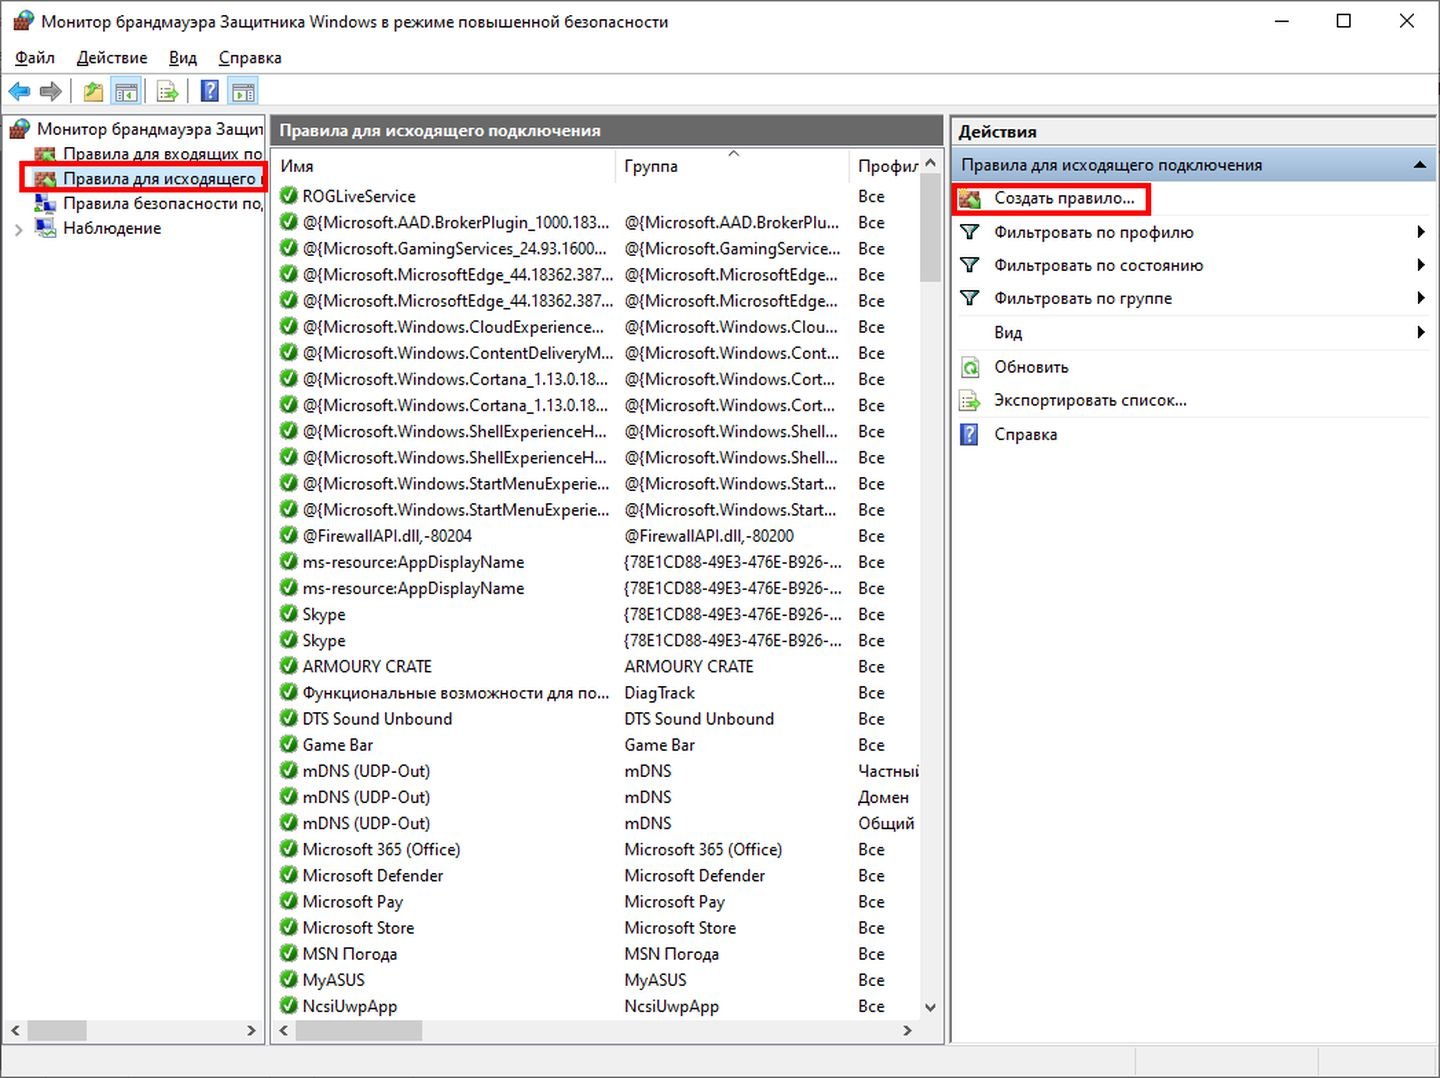
Task: Open the Фильтровать по группе submenu arrow
Action: pos(1420,298)
